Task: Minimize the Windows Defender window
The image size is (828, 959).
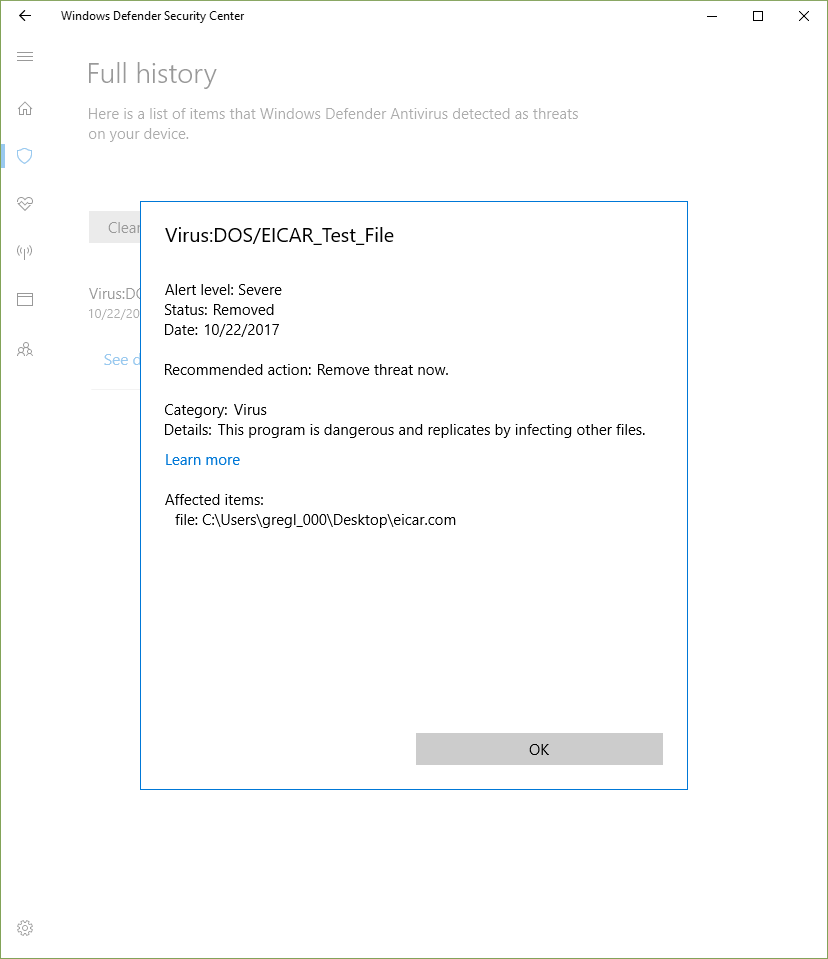Action: [x=712, y=17]
